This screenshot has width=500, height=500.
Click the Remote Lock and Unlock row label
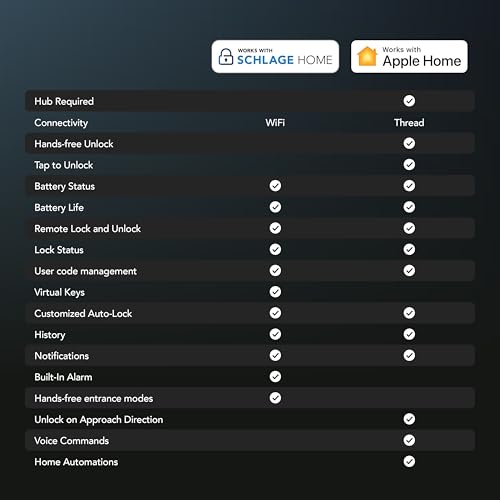[88, 229]
